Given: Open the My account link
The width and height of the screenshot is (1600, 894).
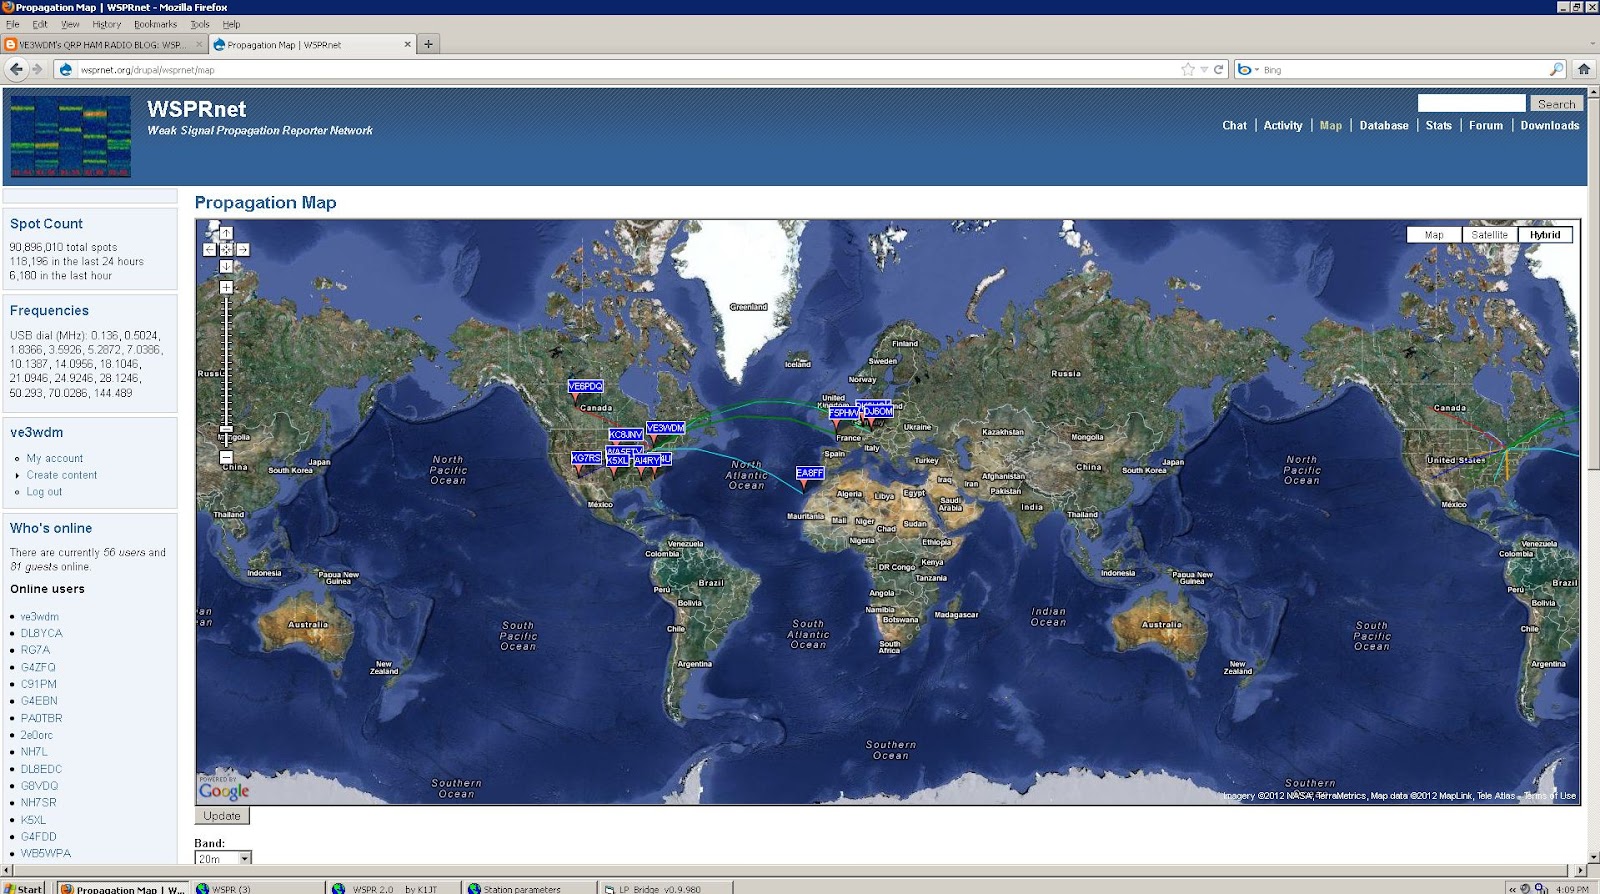Looking at the screenshot, I should [x=55, y=458].
